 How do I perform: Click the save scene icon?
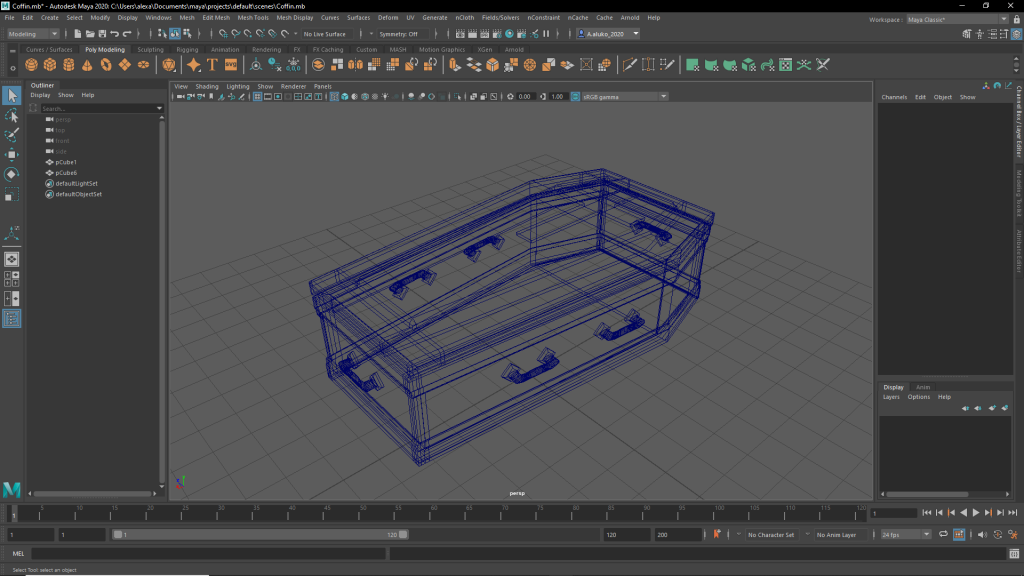103,34
